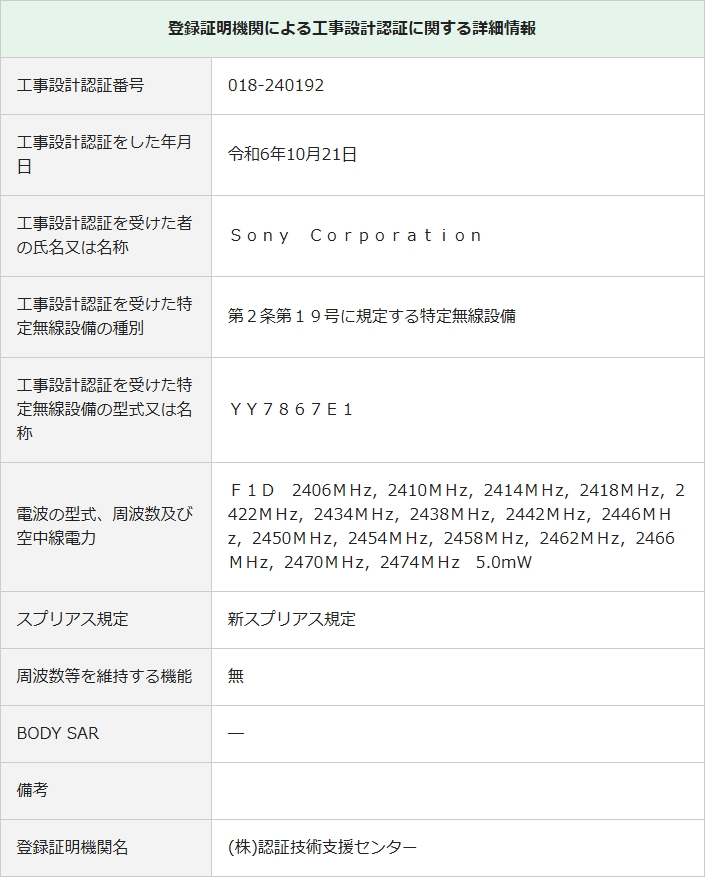Click the 周波数等を維持する機能 label
This screenshot has width=705, height=877.
coord(104,677)
